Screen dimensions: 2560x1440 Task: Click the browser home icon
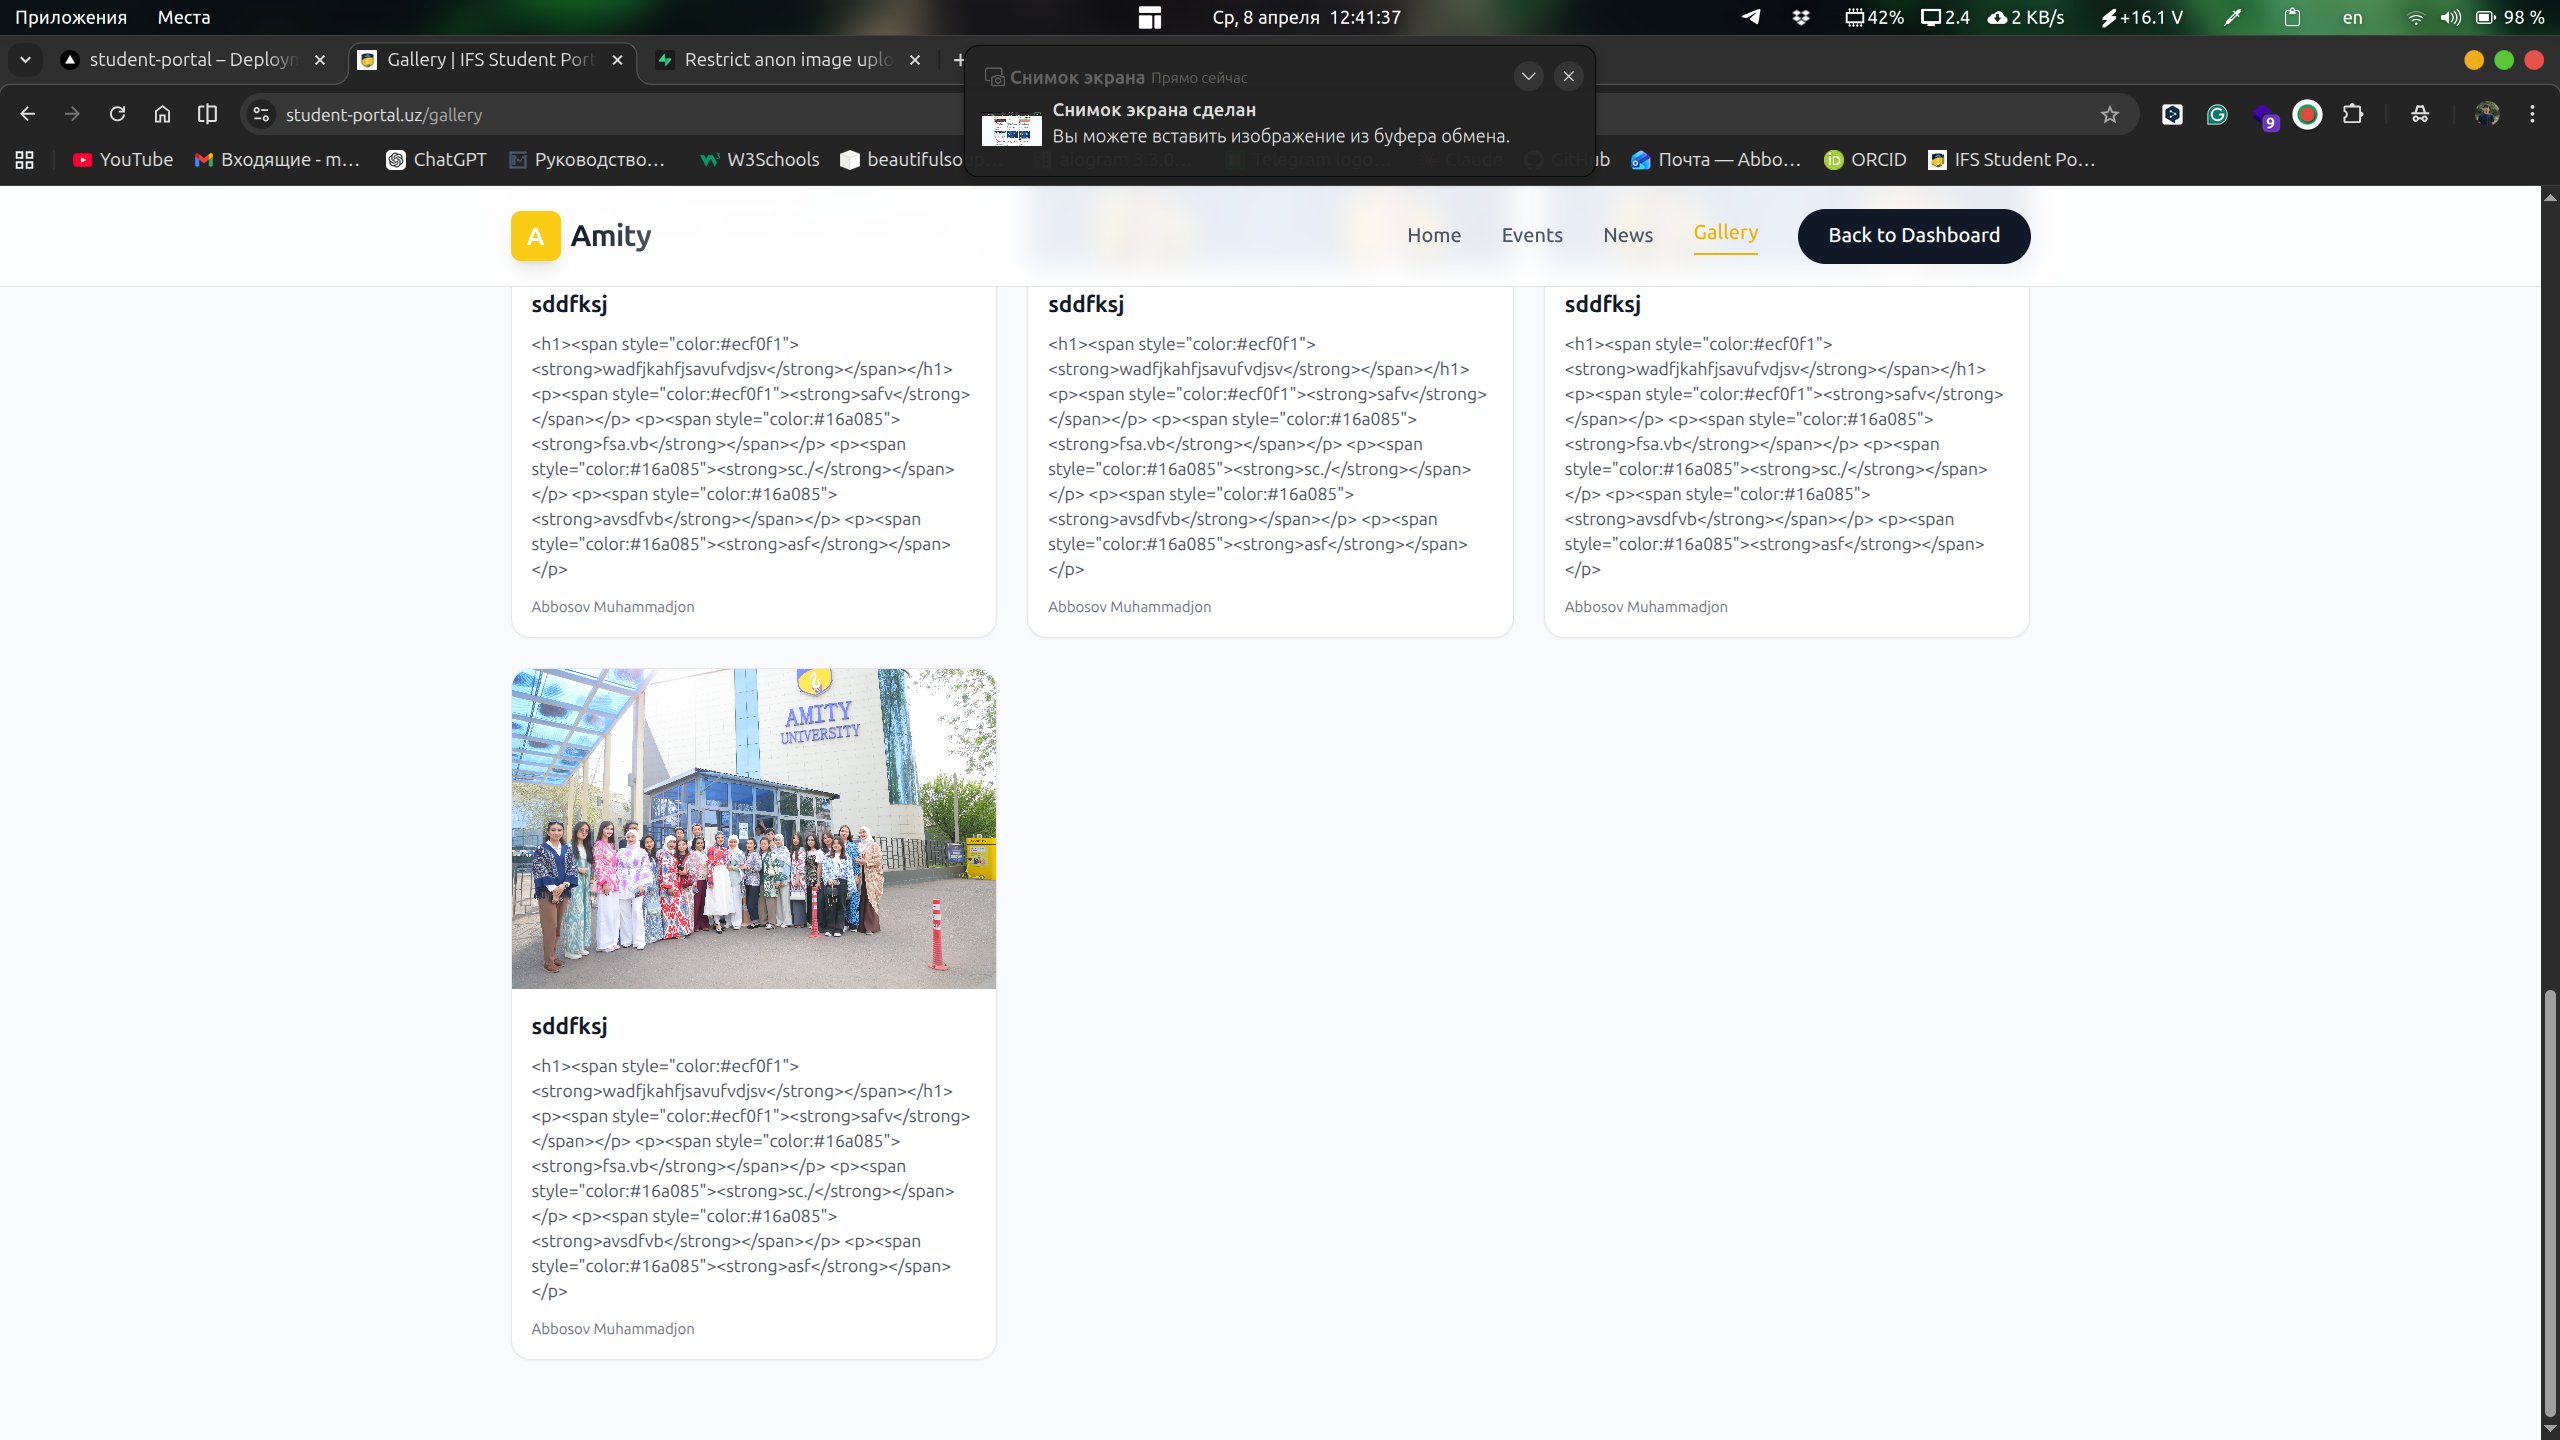pyautogui.click(x=162, y=114)
